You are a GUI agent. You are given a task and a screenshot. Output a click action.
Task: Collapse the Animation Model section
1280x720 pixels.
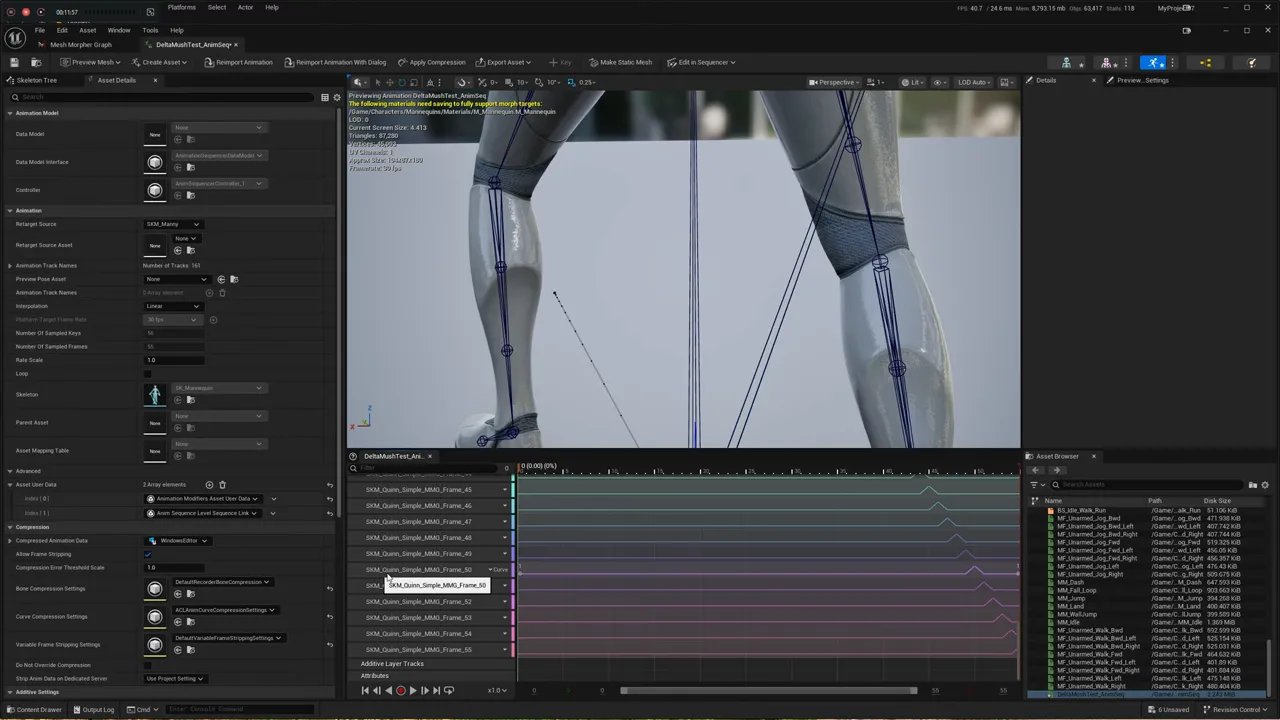(x=10, y=113)
